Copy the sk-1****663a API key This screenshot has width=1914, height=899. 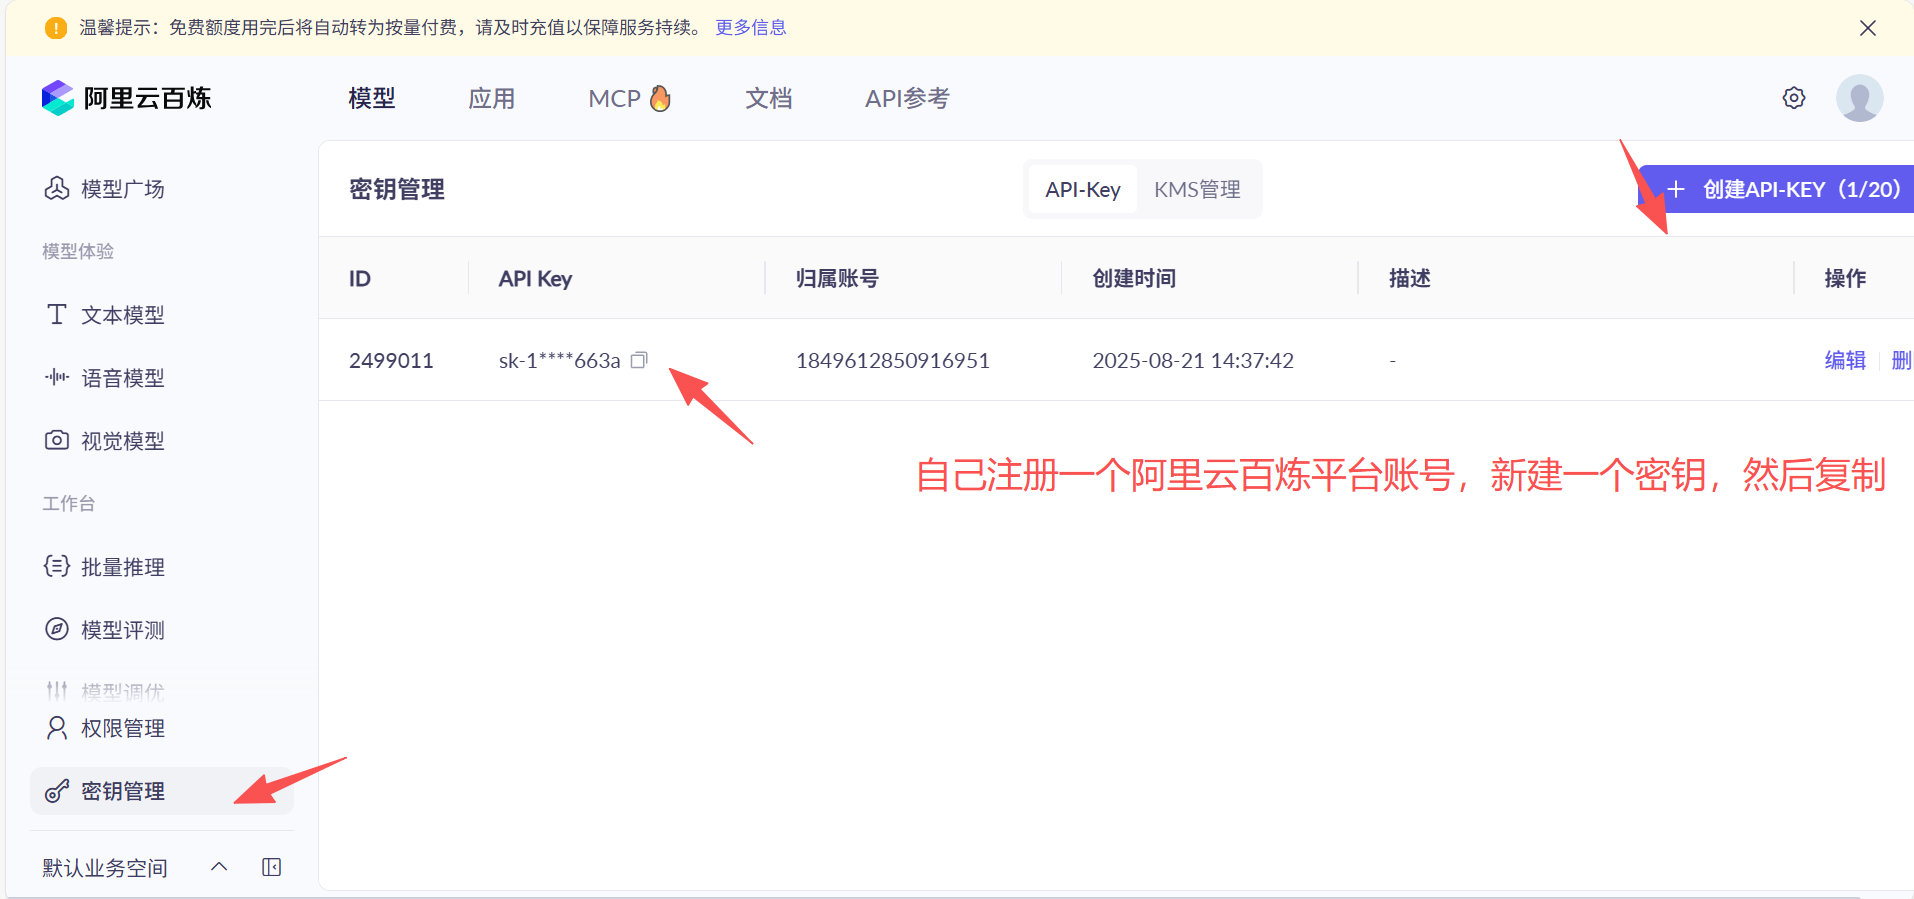[639, 360]
